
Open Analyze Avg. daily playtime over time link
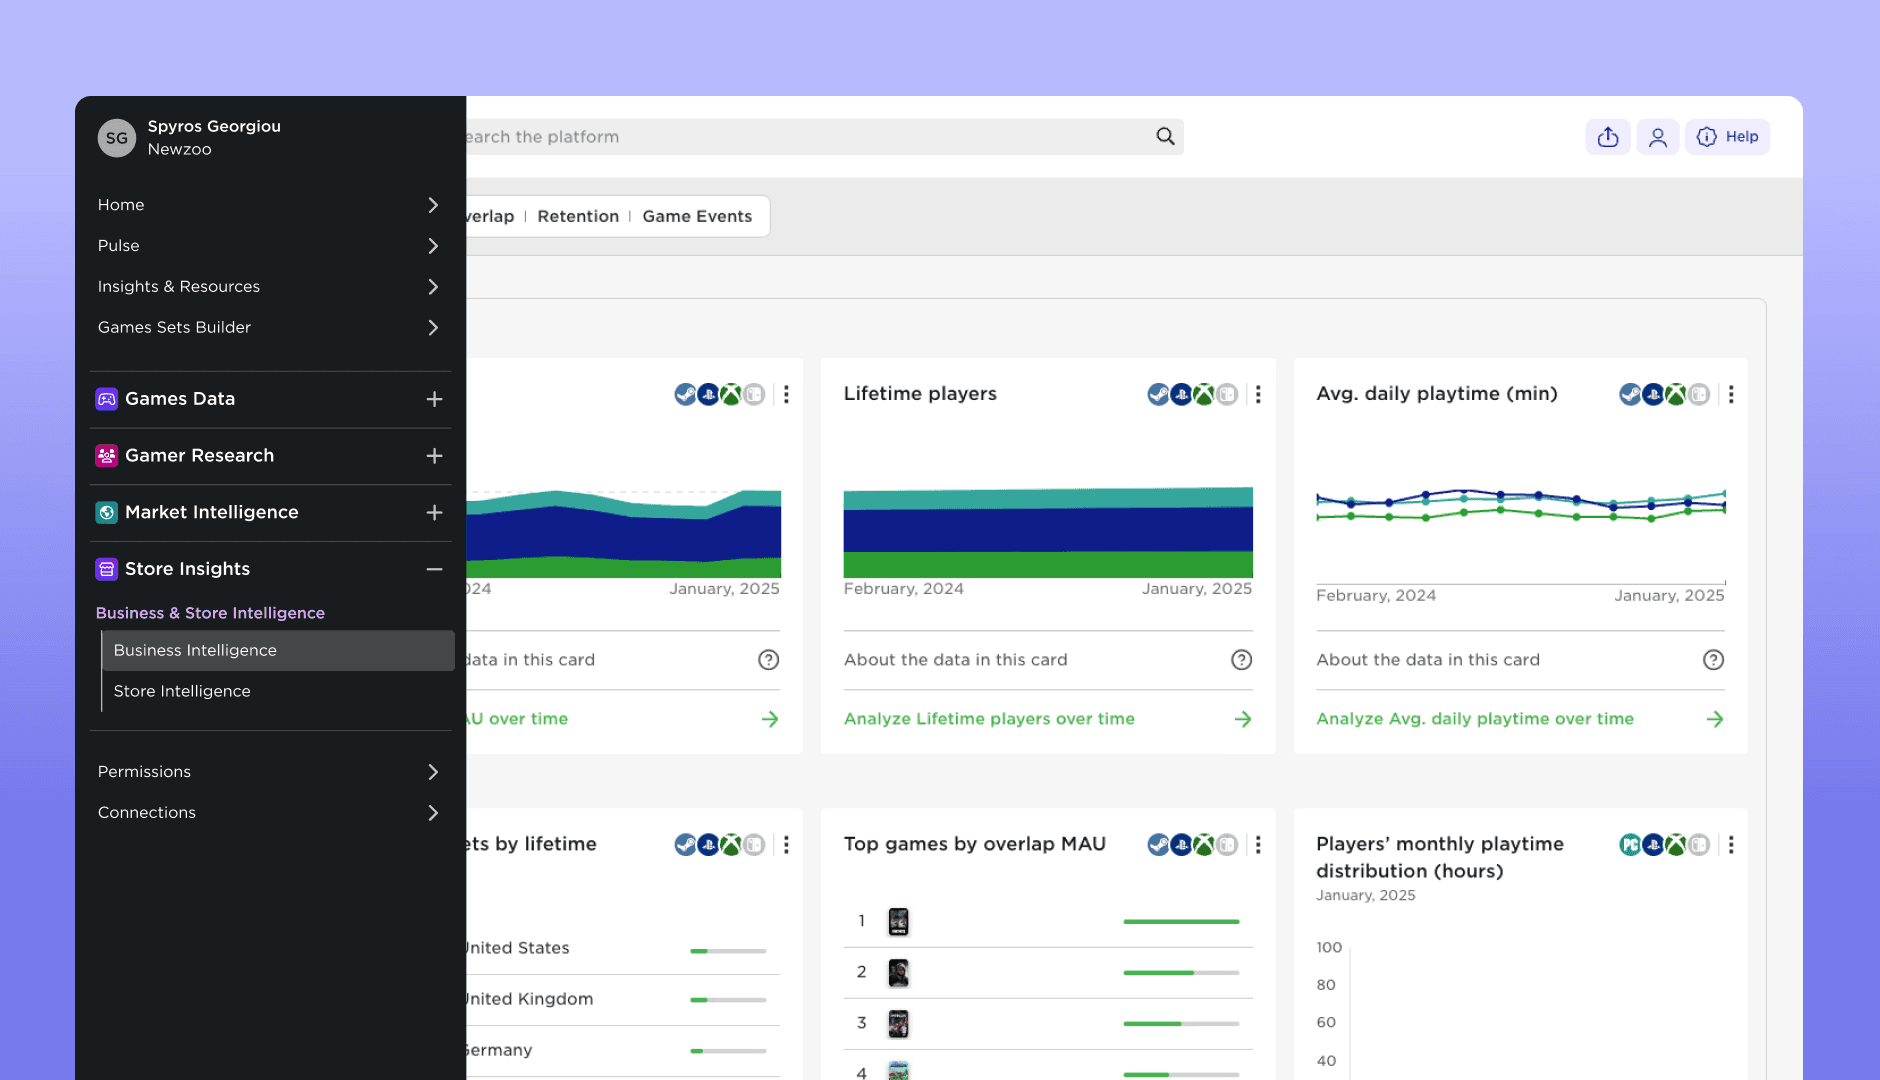(x=1475, y=719)
